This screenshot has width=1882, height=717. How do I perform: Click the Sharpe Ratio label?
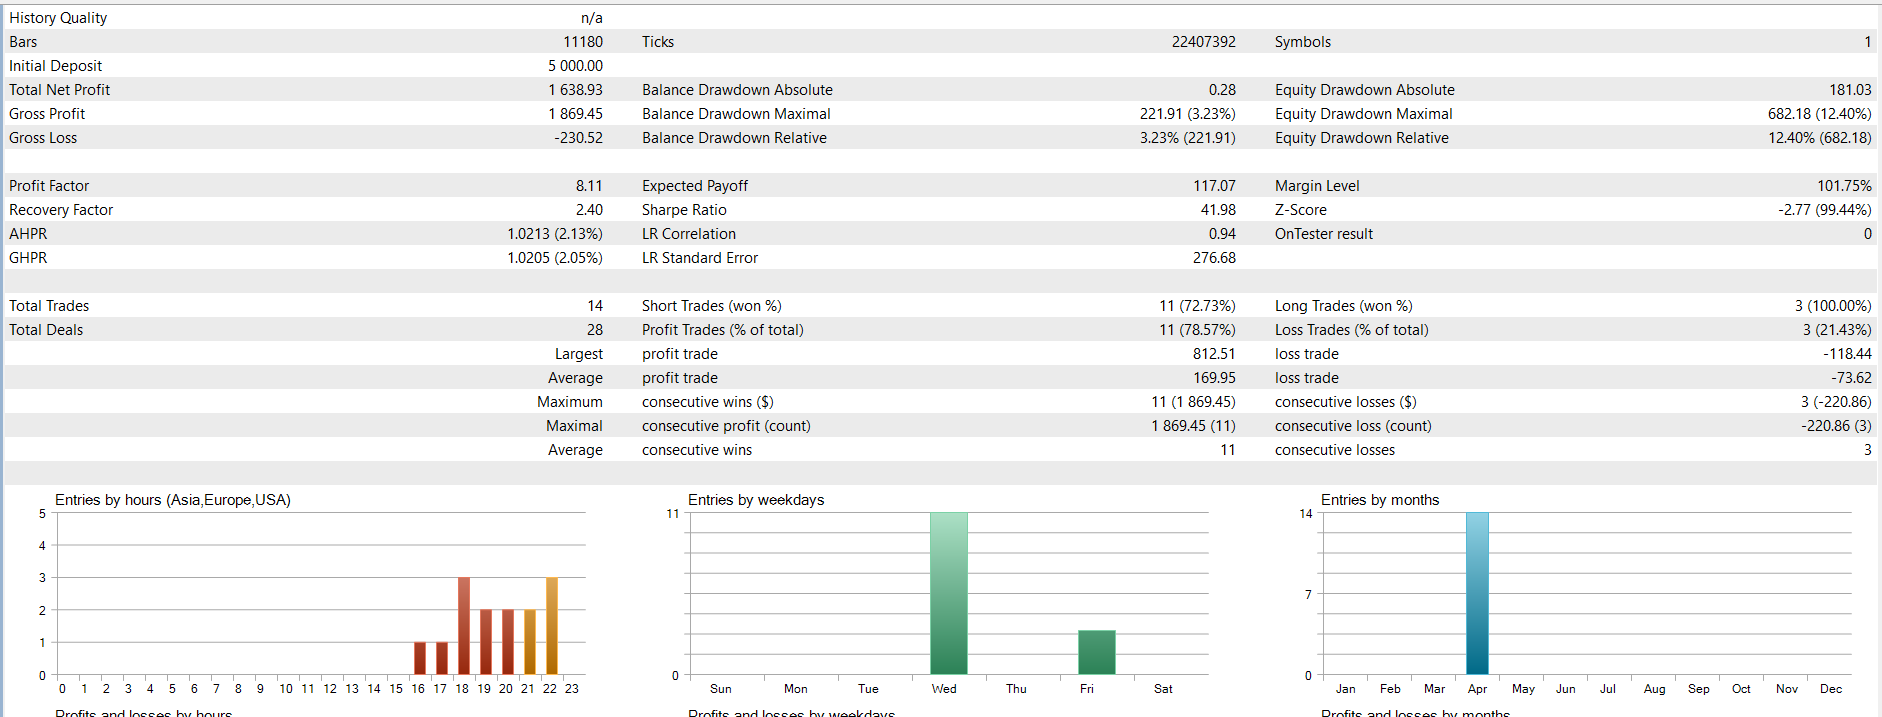(x=684, y=210)
